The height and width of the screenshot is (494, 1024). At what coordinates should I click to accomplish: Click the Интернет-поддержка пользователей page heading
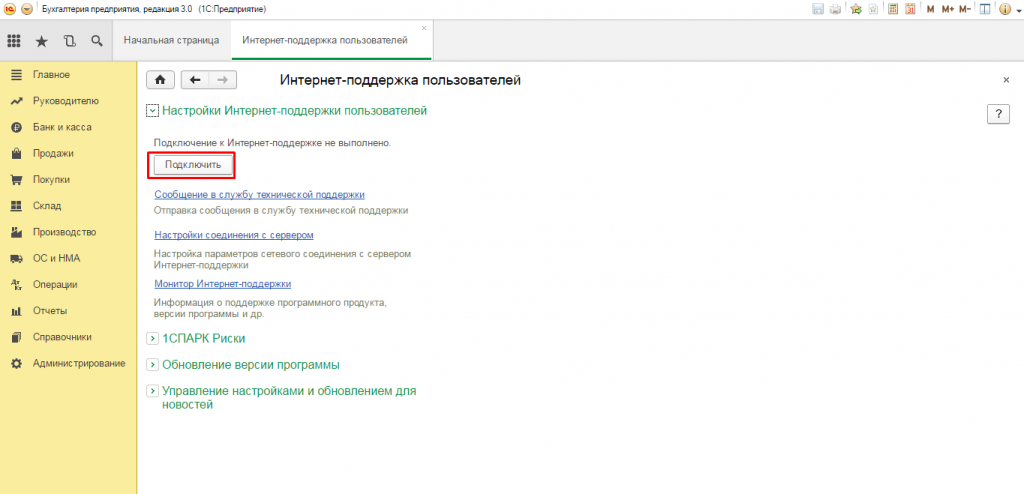coord(400,80)
